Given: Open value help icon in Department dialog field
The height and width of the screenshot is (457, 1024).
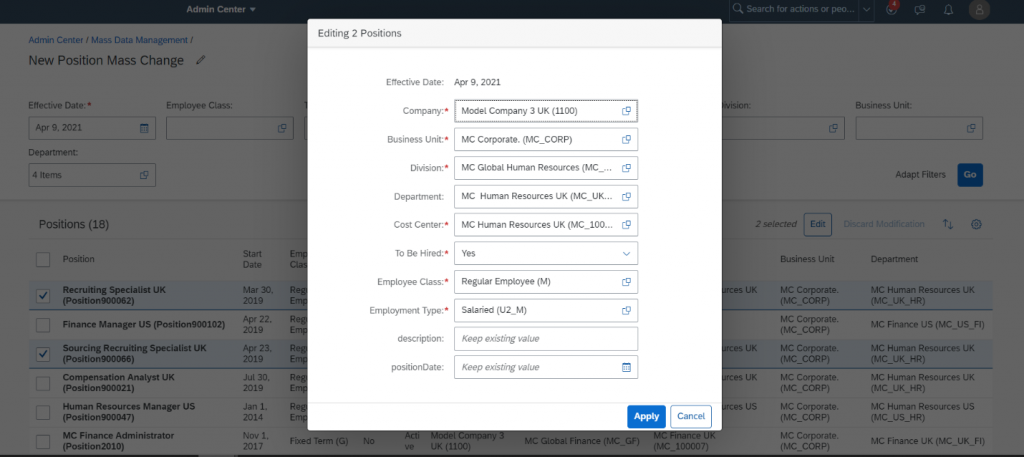Looking at the screenshot, I should pyautogui.click(x=626, y=197).
